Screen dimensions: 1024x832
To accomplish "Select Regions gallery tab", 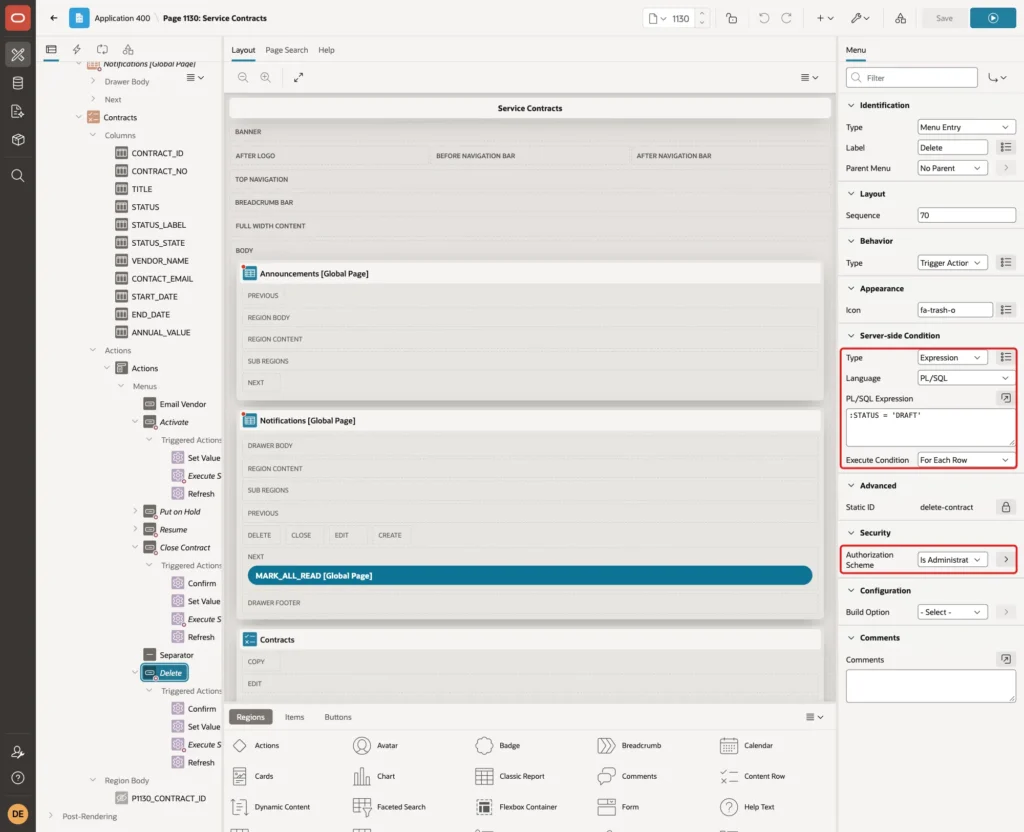I will coord(250,716).
